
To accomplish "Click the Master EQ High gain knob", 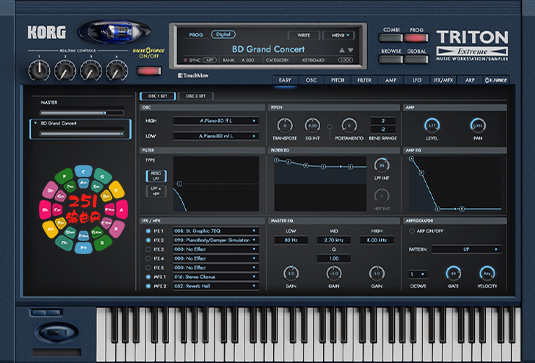I will [x=377, y=274].
